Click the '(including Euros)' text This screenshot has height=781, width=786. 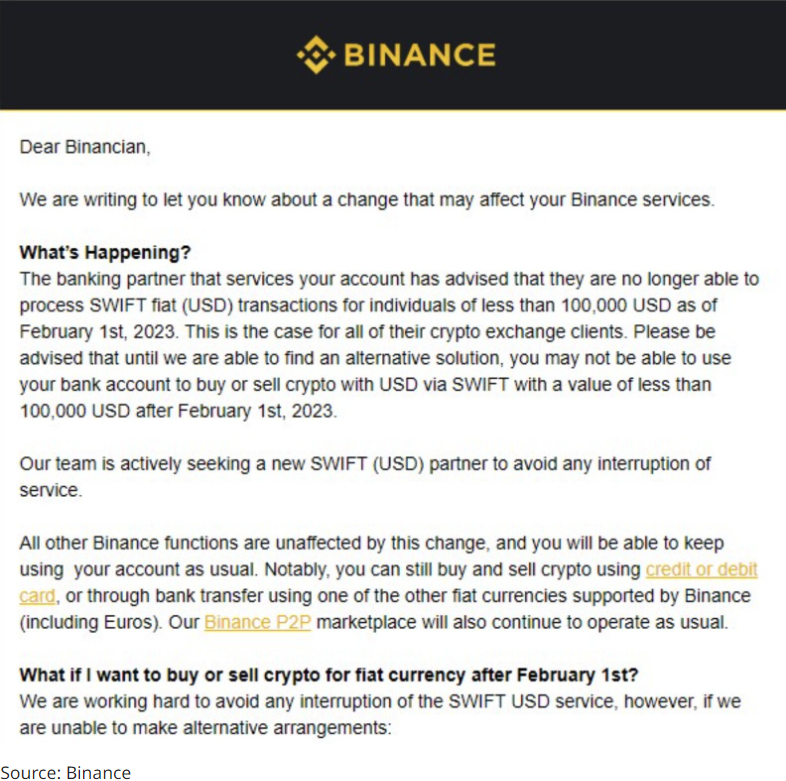[91, 622]
